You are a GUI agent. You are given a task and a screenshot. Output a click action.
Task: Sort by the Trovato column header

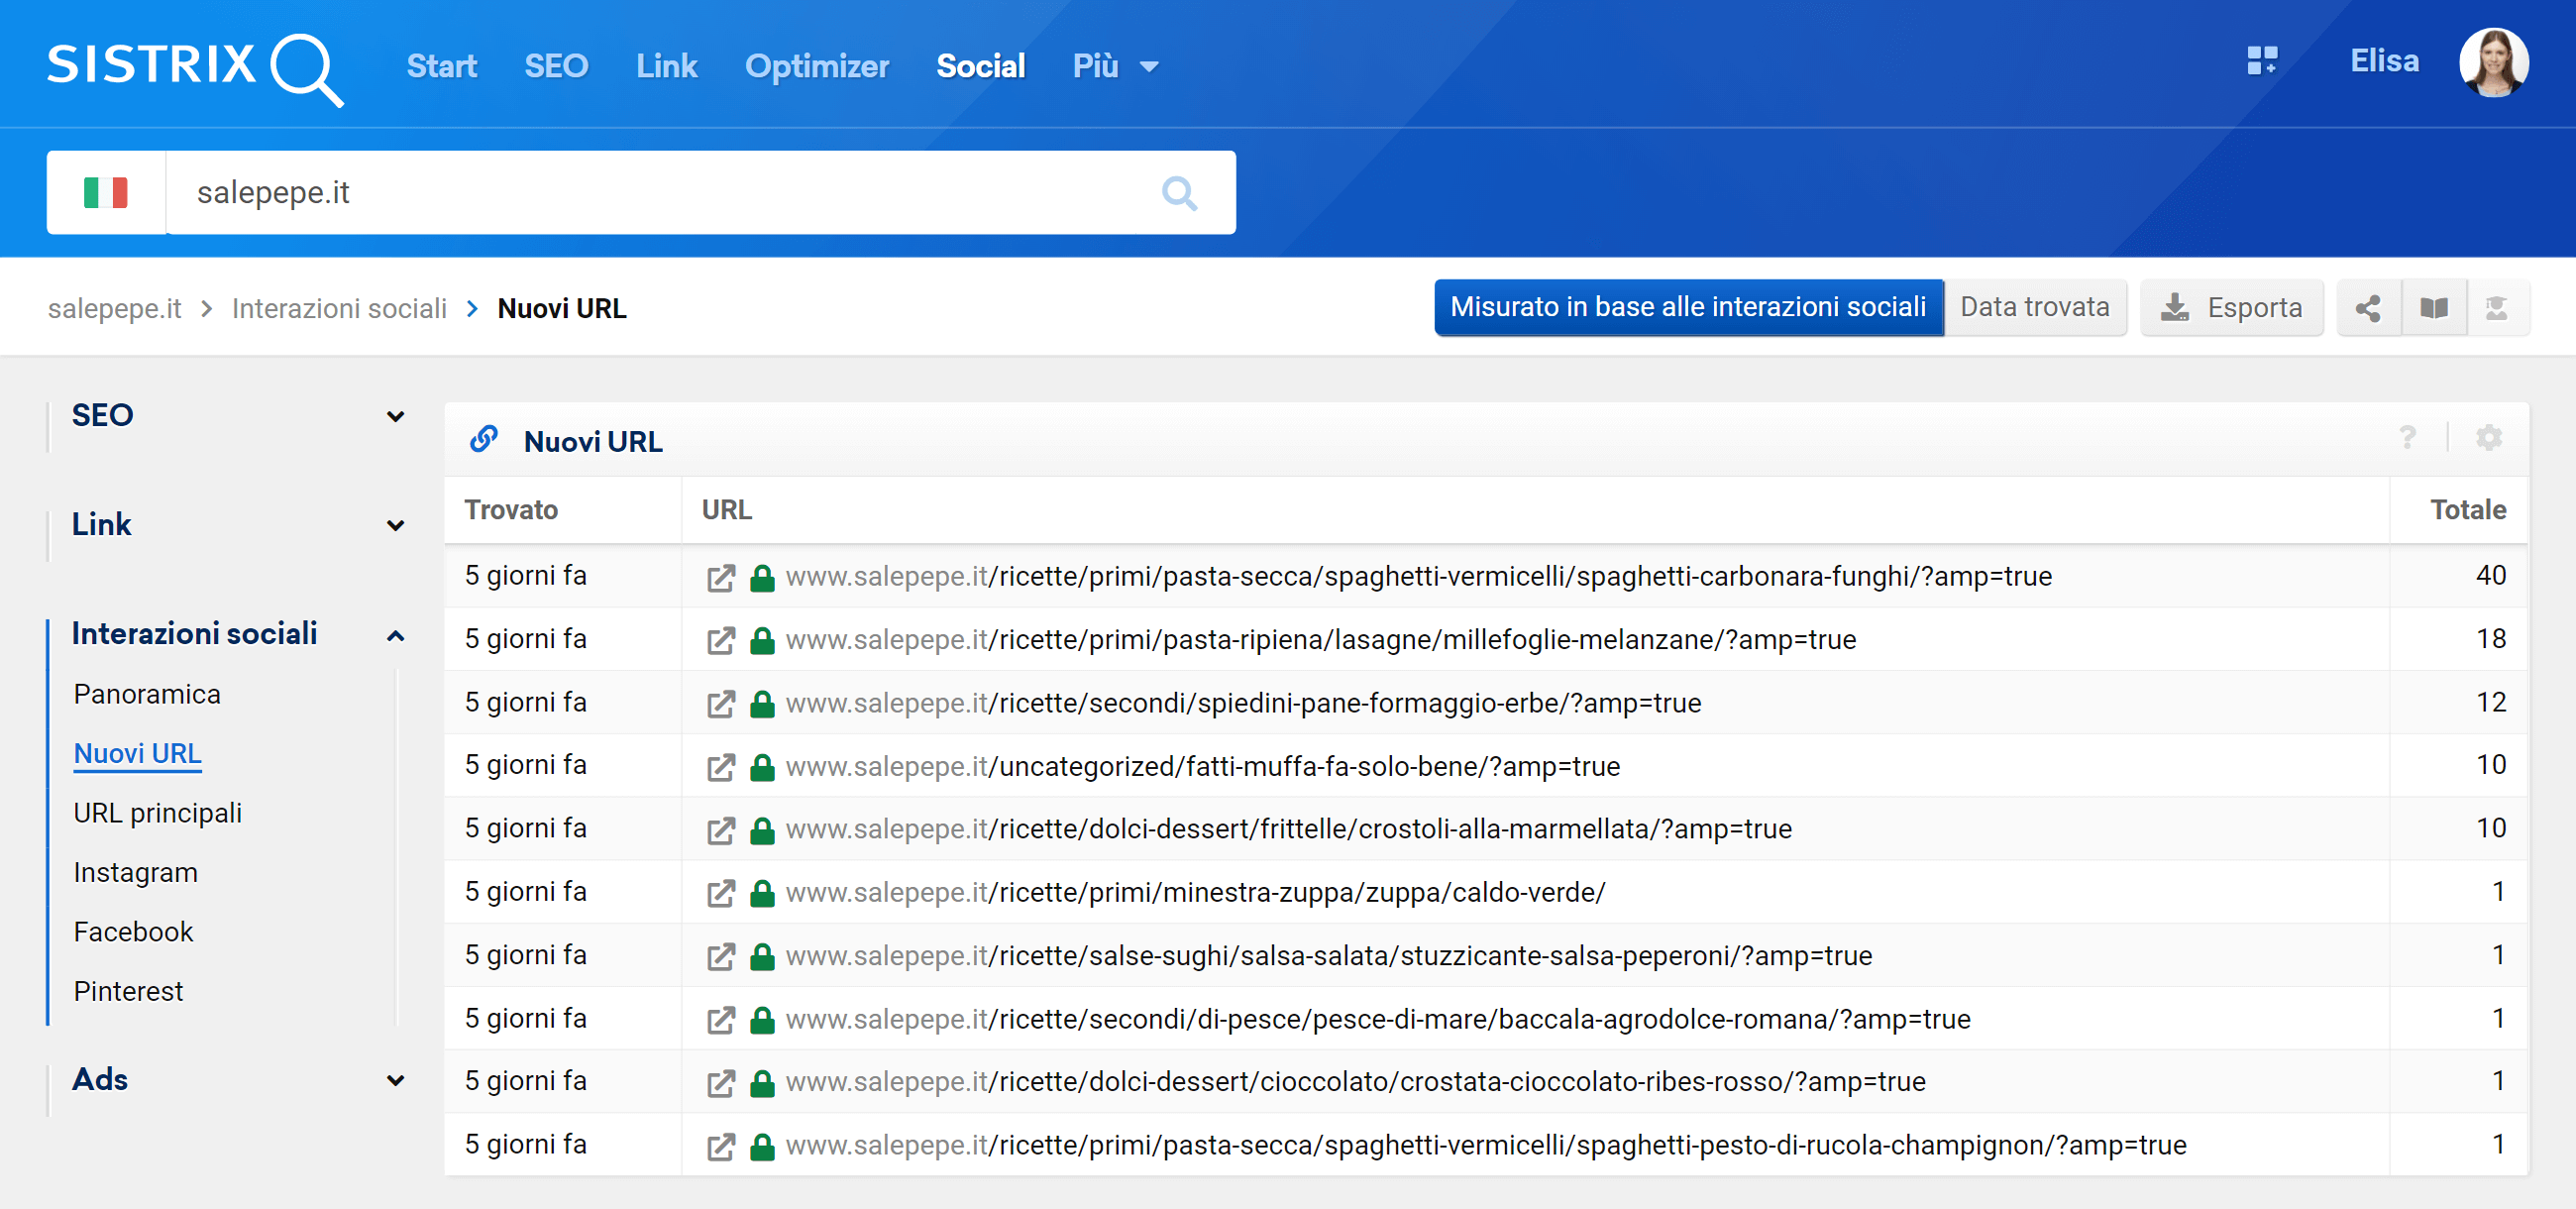[x=511, y=510]
